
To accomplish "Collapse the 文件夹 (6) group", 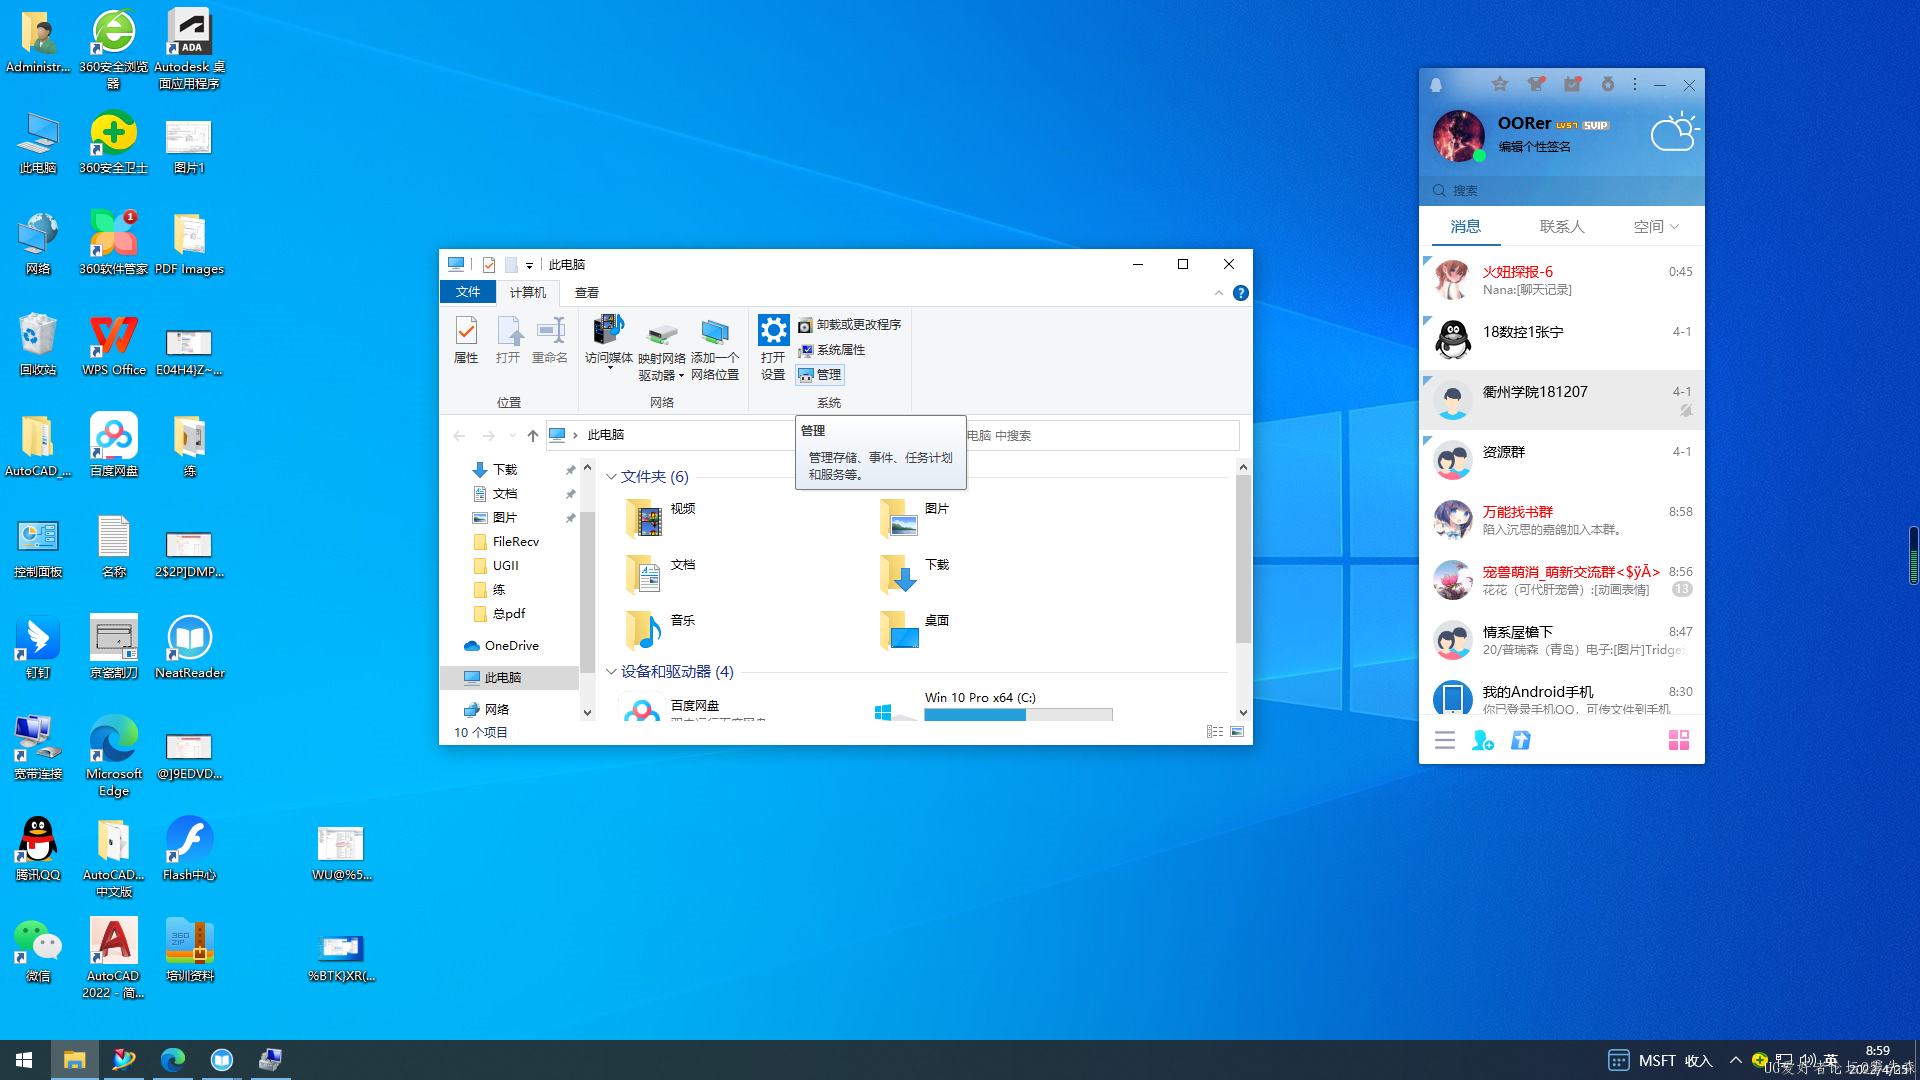I will pos(611,477).
